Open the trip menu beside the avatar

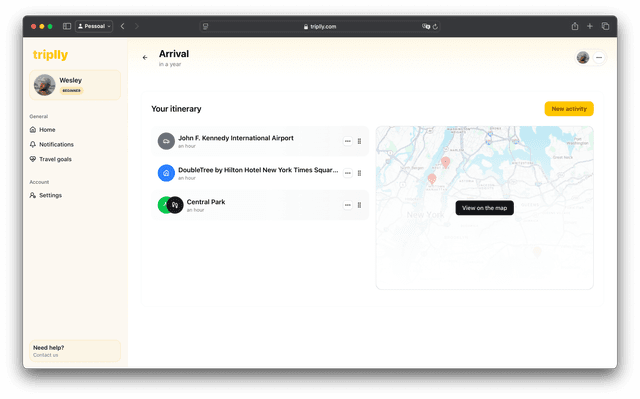599,58
